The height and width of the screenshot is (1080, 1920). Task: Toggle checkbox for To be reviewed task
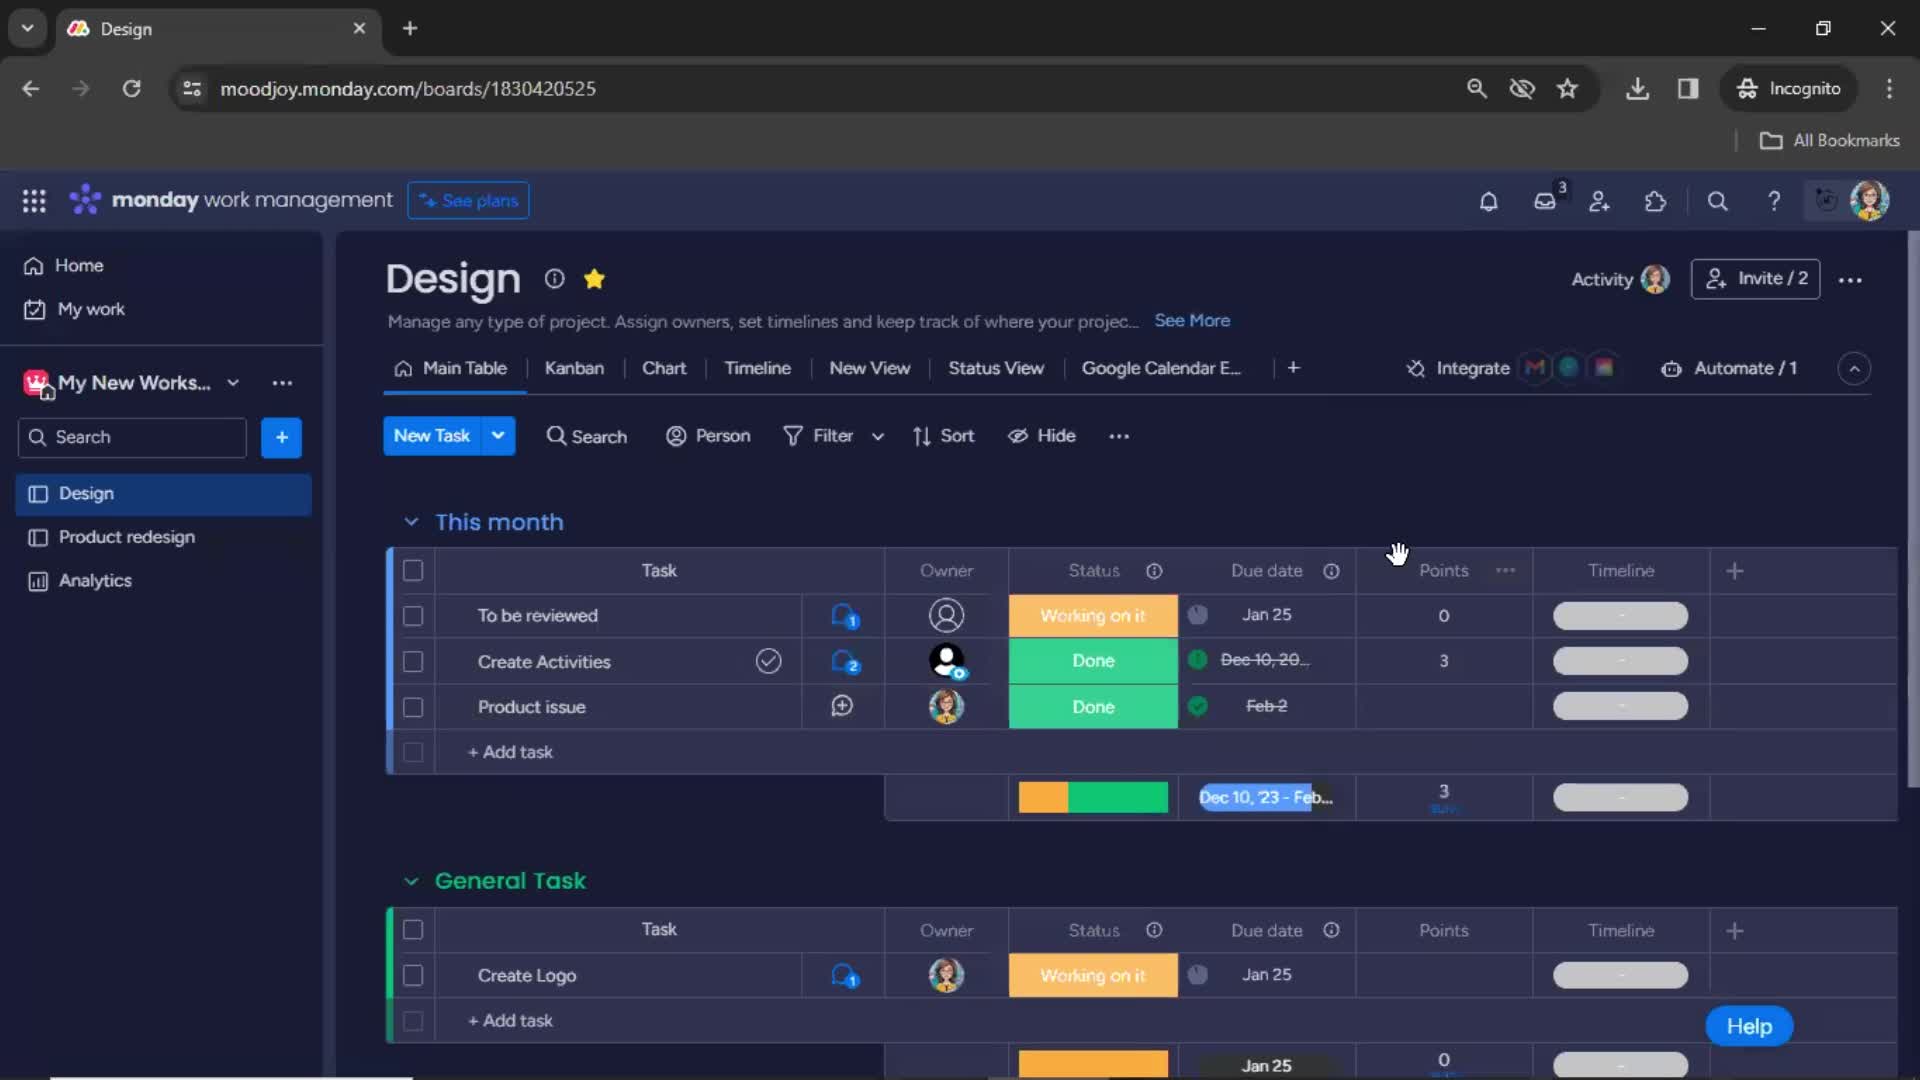[411, 615]
